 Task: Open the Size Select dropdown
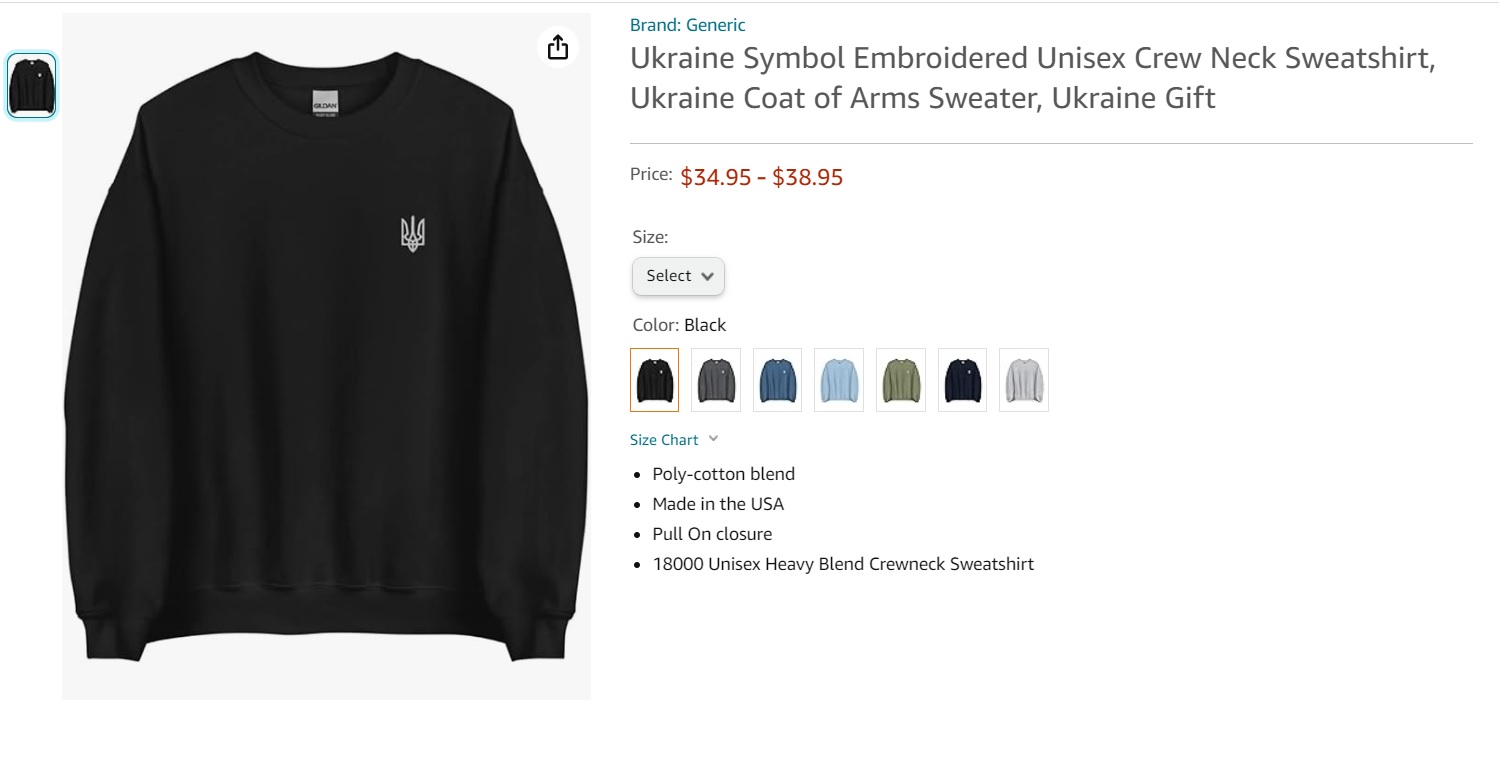[678, 276]
